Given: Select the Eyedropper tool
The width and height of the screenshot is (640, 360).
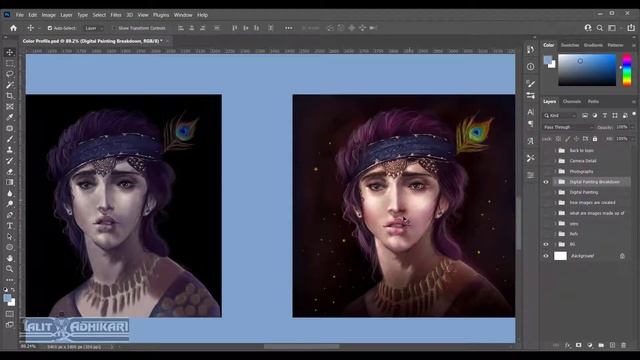Looking at the screenshot, I should point(10,117).
